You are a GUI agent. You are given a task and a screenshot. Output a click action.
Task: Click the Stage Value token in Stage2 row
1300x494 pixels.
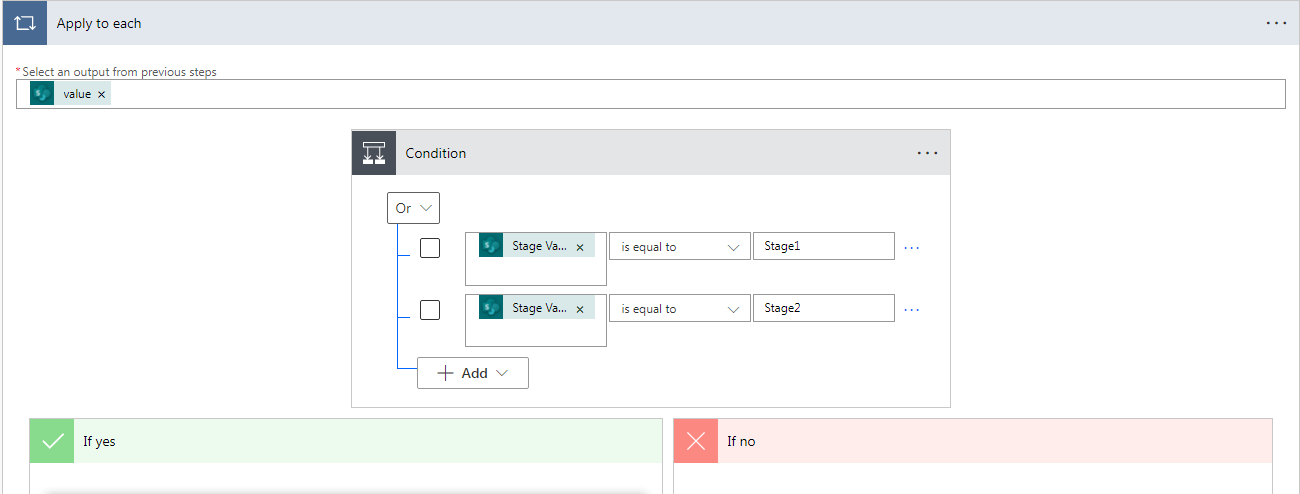point(537,308)
